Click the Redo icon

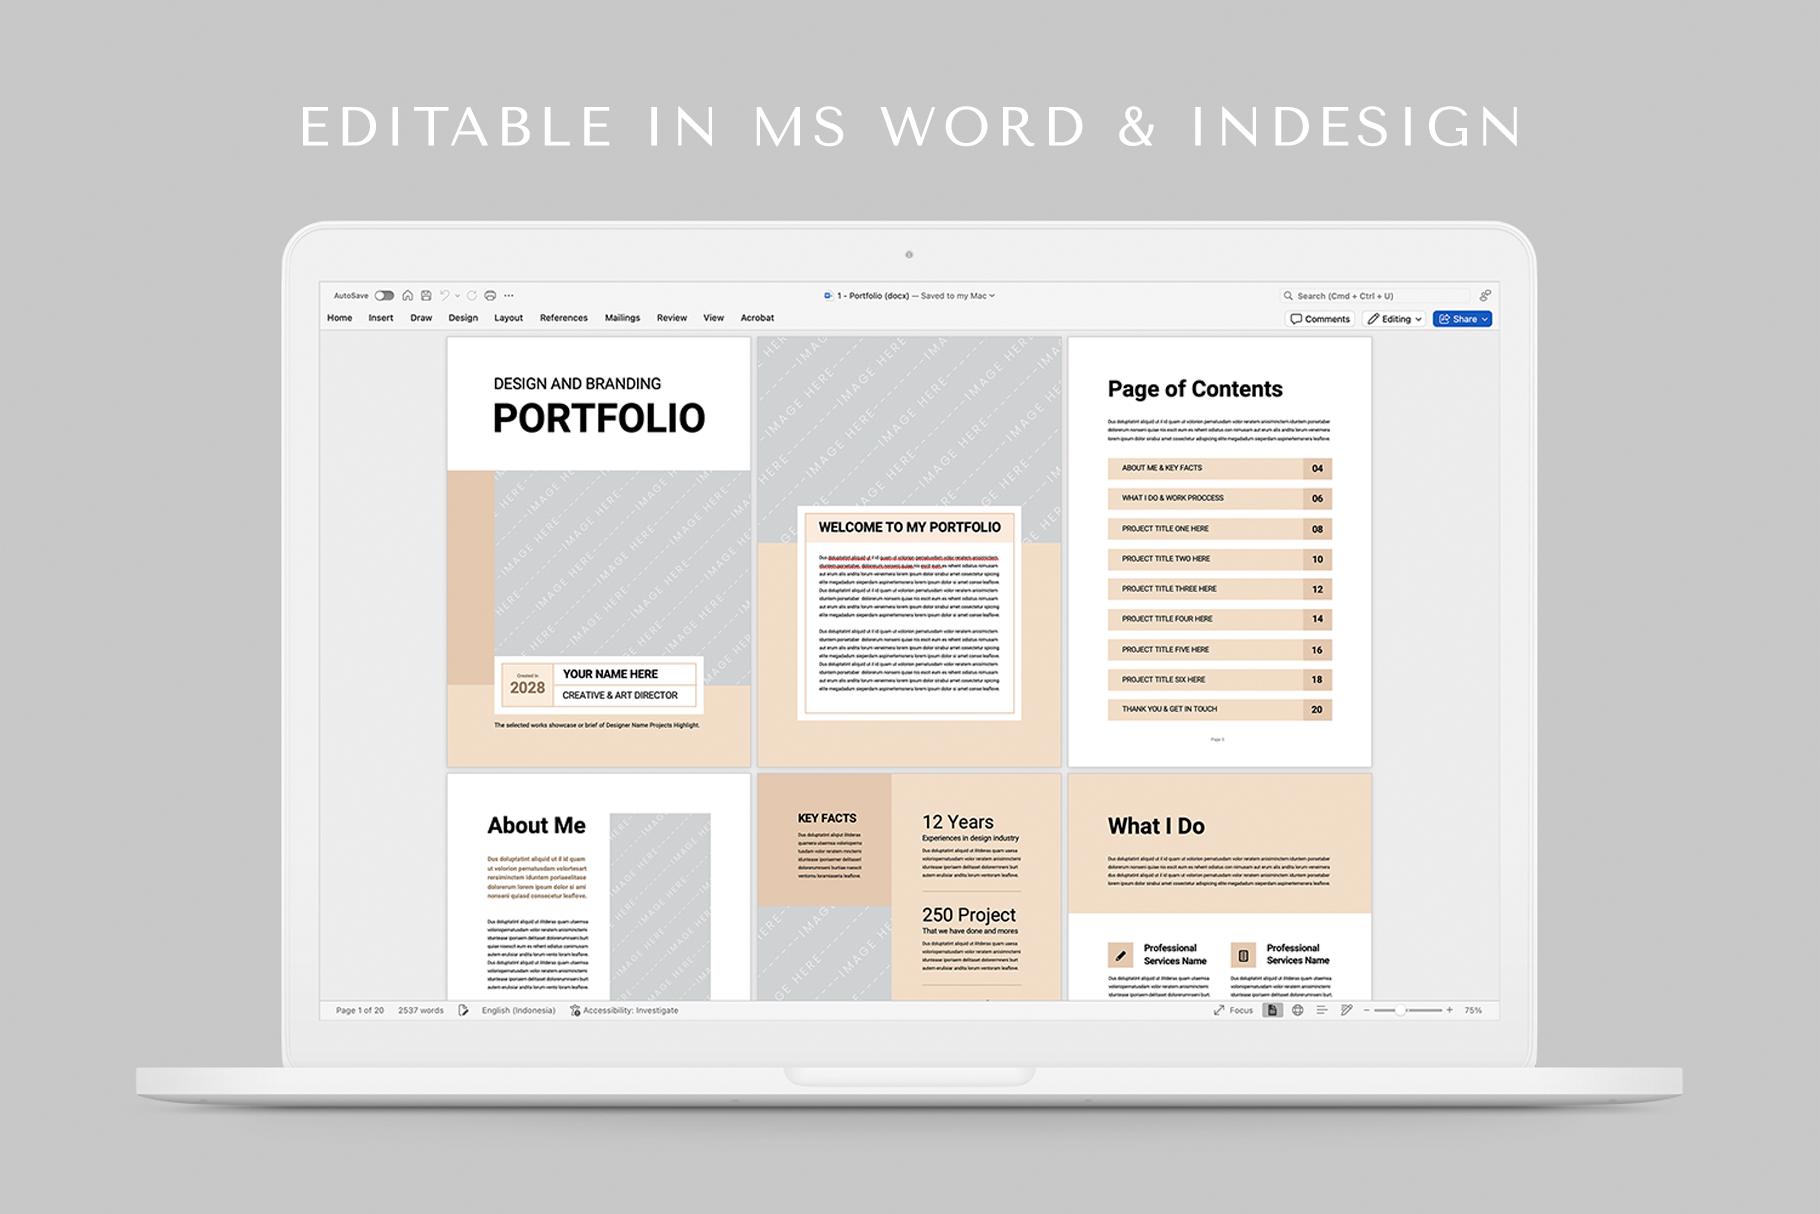tap(472, 295)
